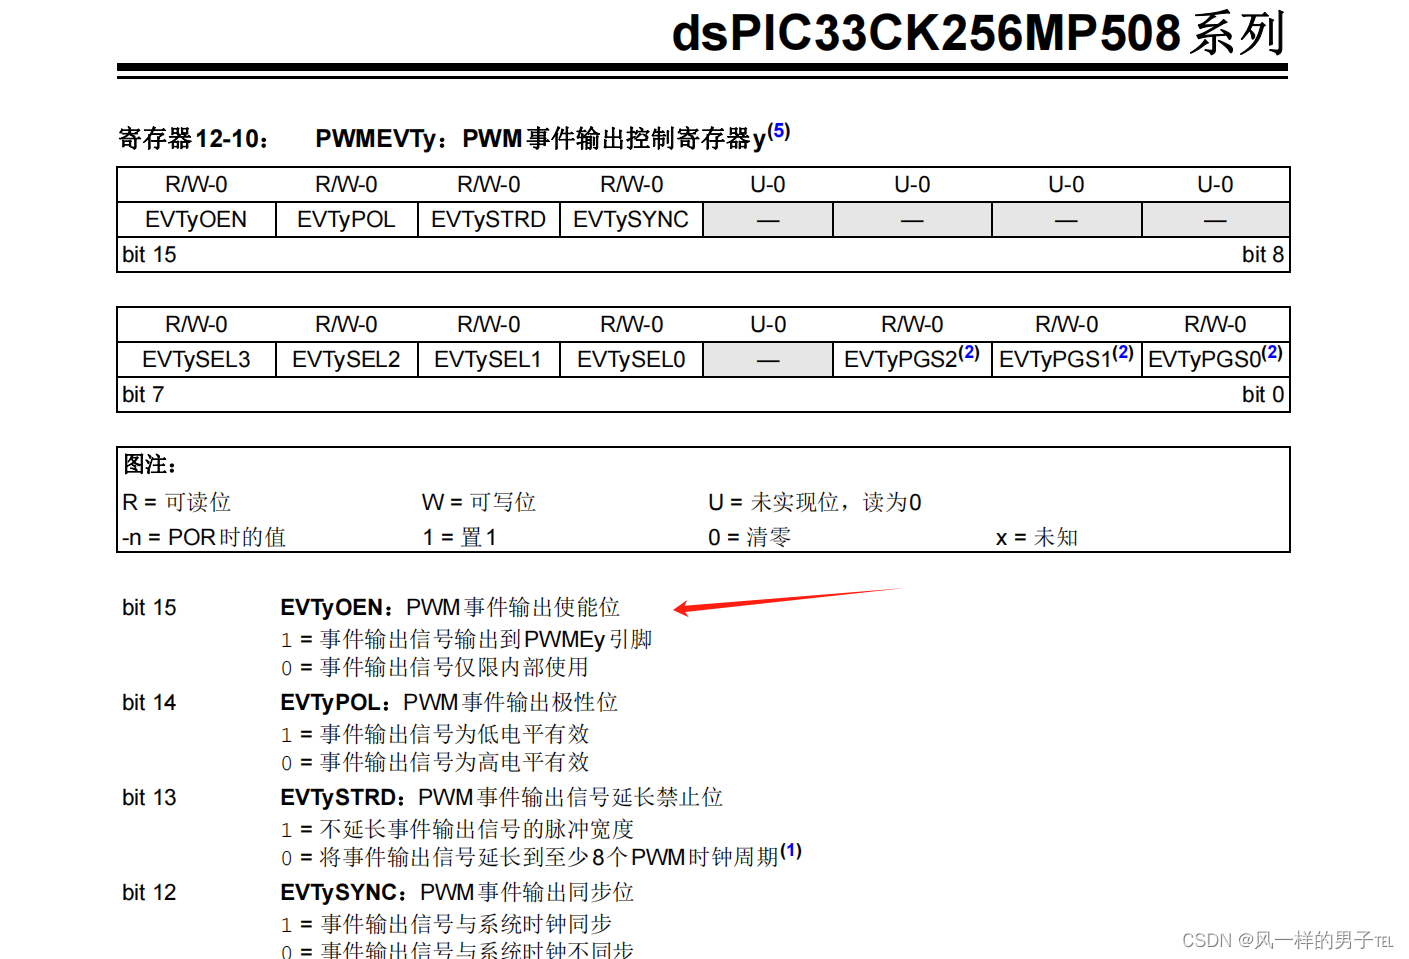Click the 'bit 8' label in the upper table

coord(1263,255)
